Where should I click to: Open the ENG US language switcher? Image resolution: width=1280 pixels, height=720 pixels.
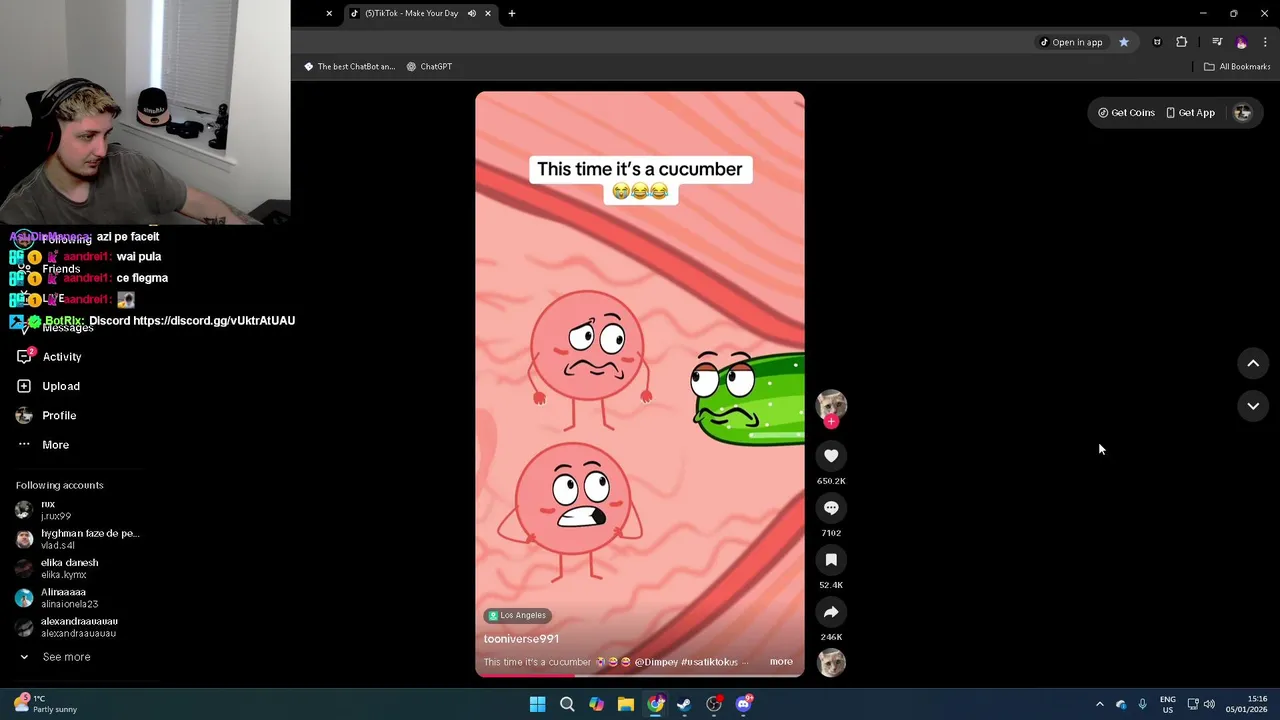point(1167,704)
